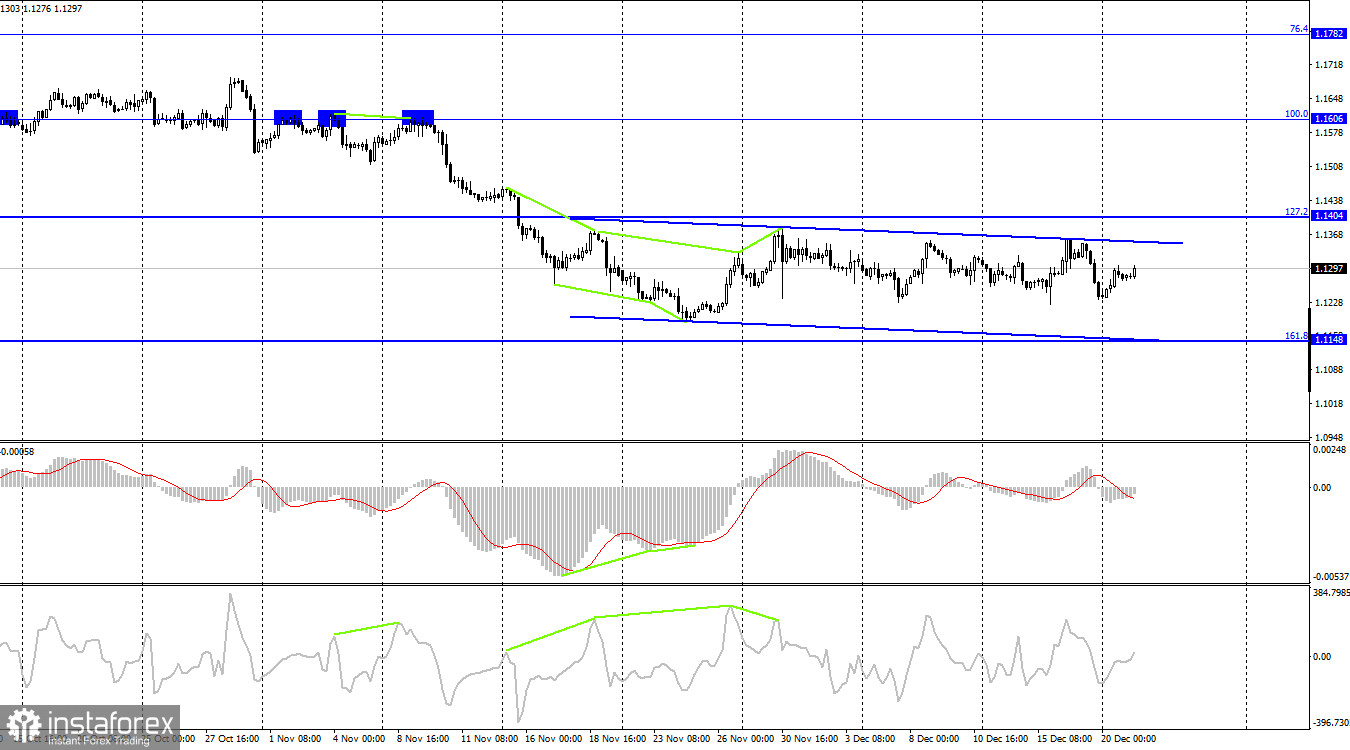Click the 20 Dec 00:00 date label
Image resolution: width=1350 pixels, height=750 pixels.
click(1128, 739)
